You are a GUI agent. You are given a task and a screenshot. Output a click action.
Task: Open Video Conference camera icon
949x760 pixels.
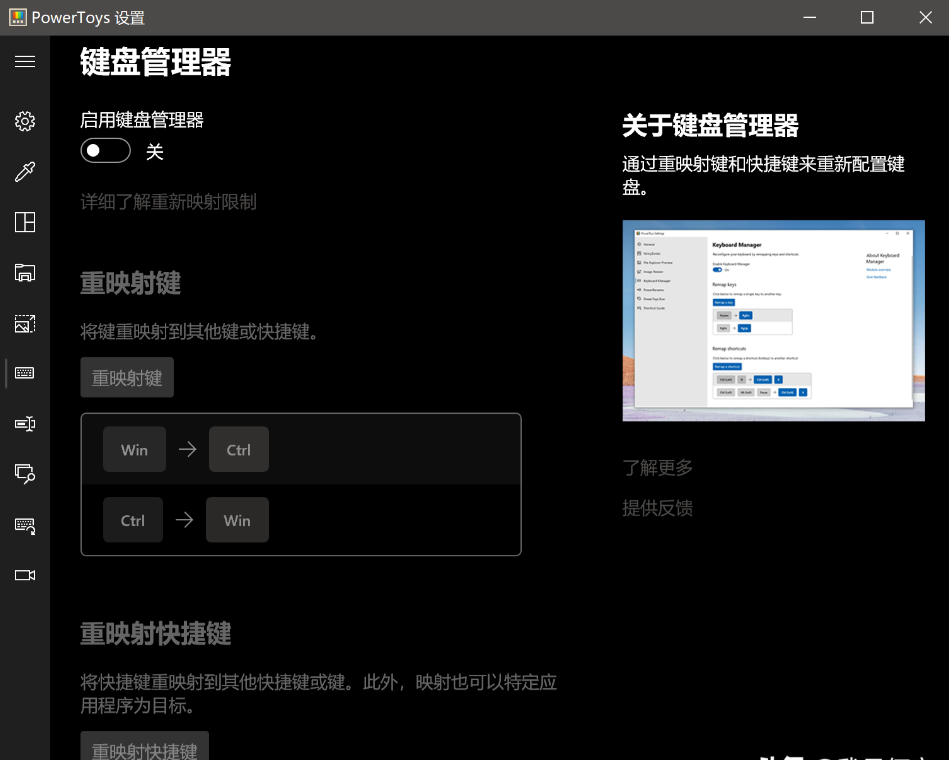coord(25,575)
